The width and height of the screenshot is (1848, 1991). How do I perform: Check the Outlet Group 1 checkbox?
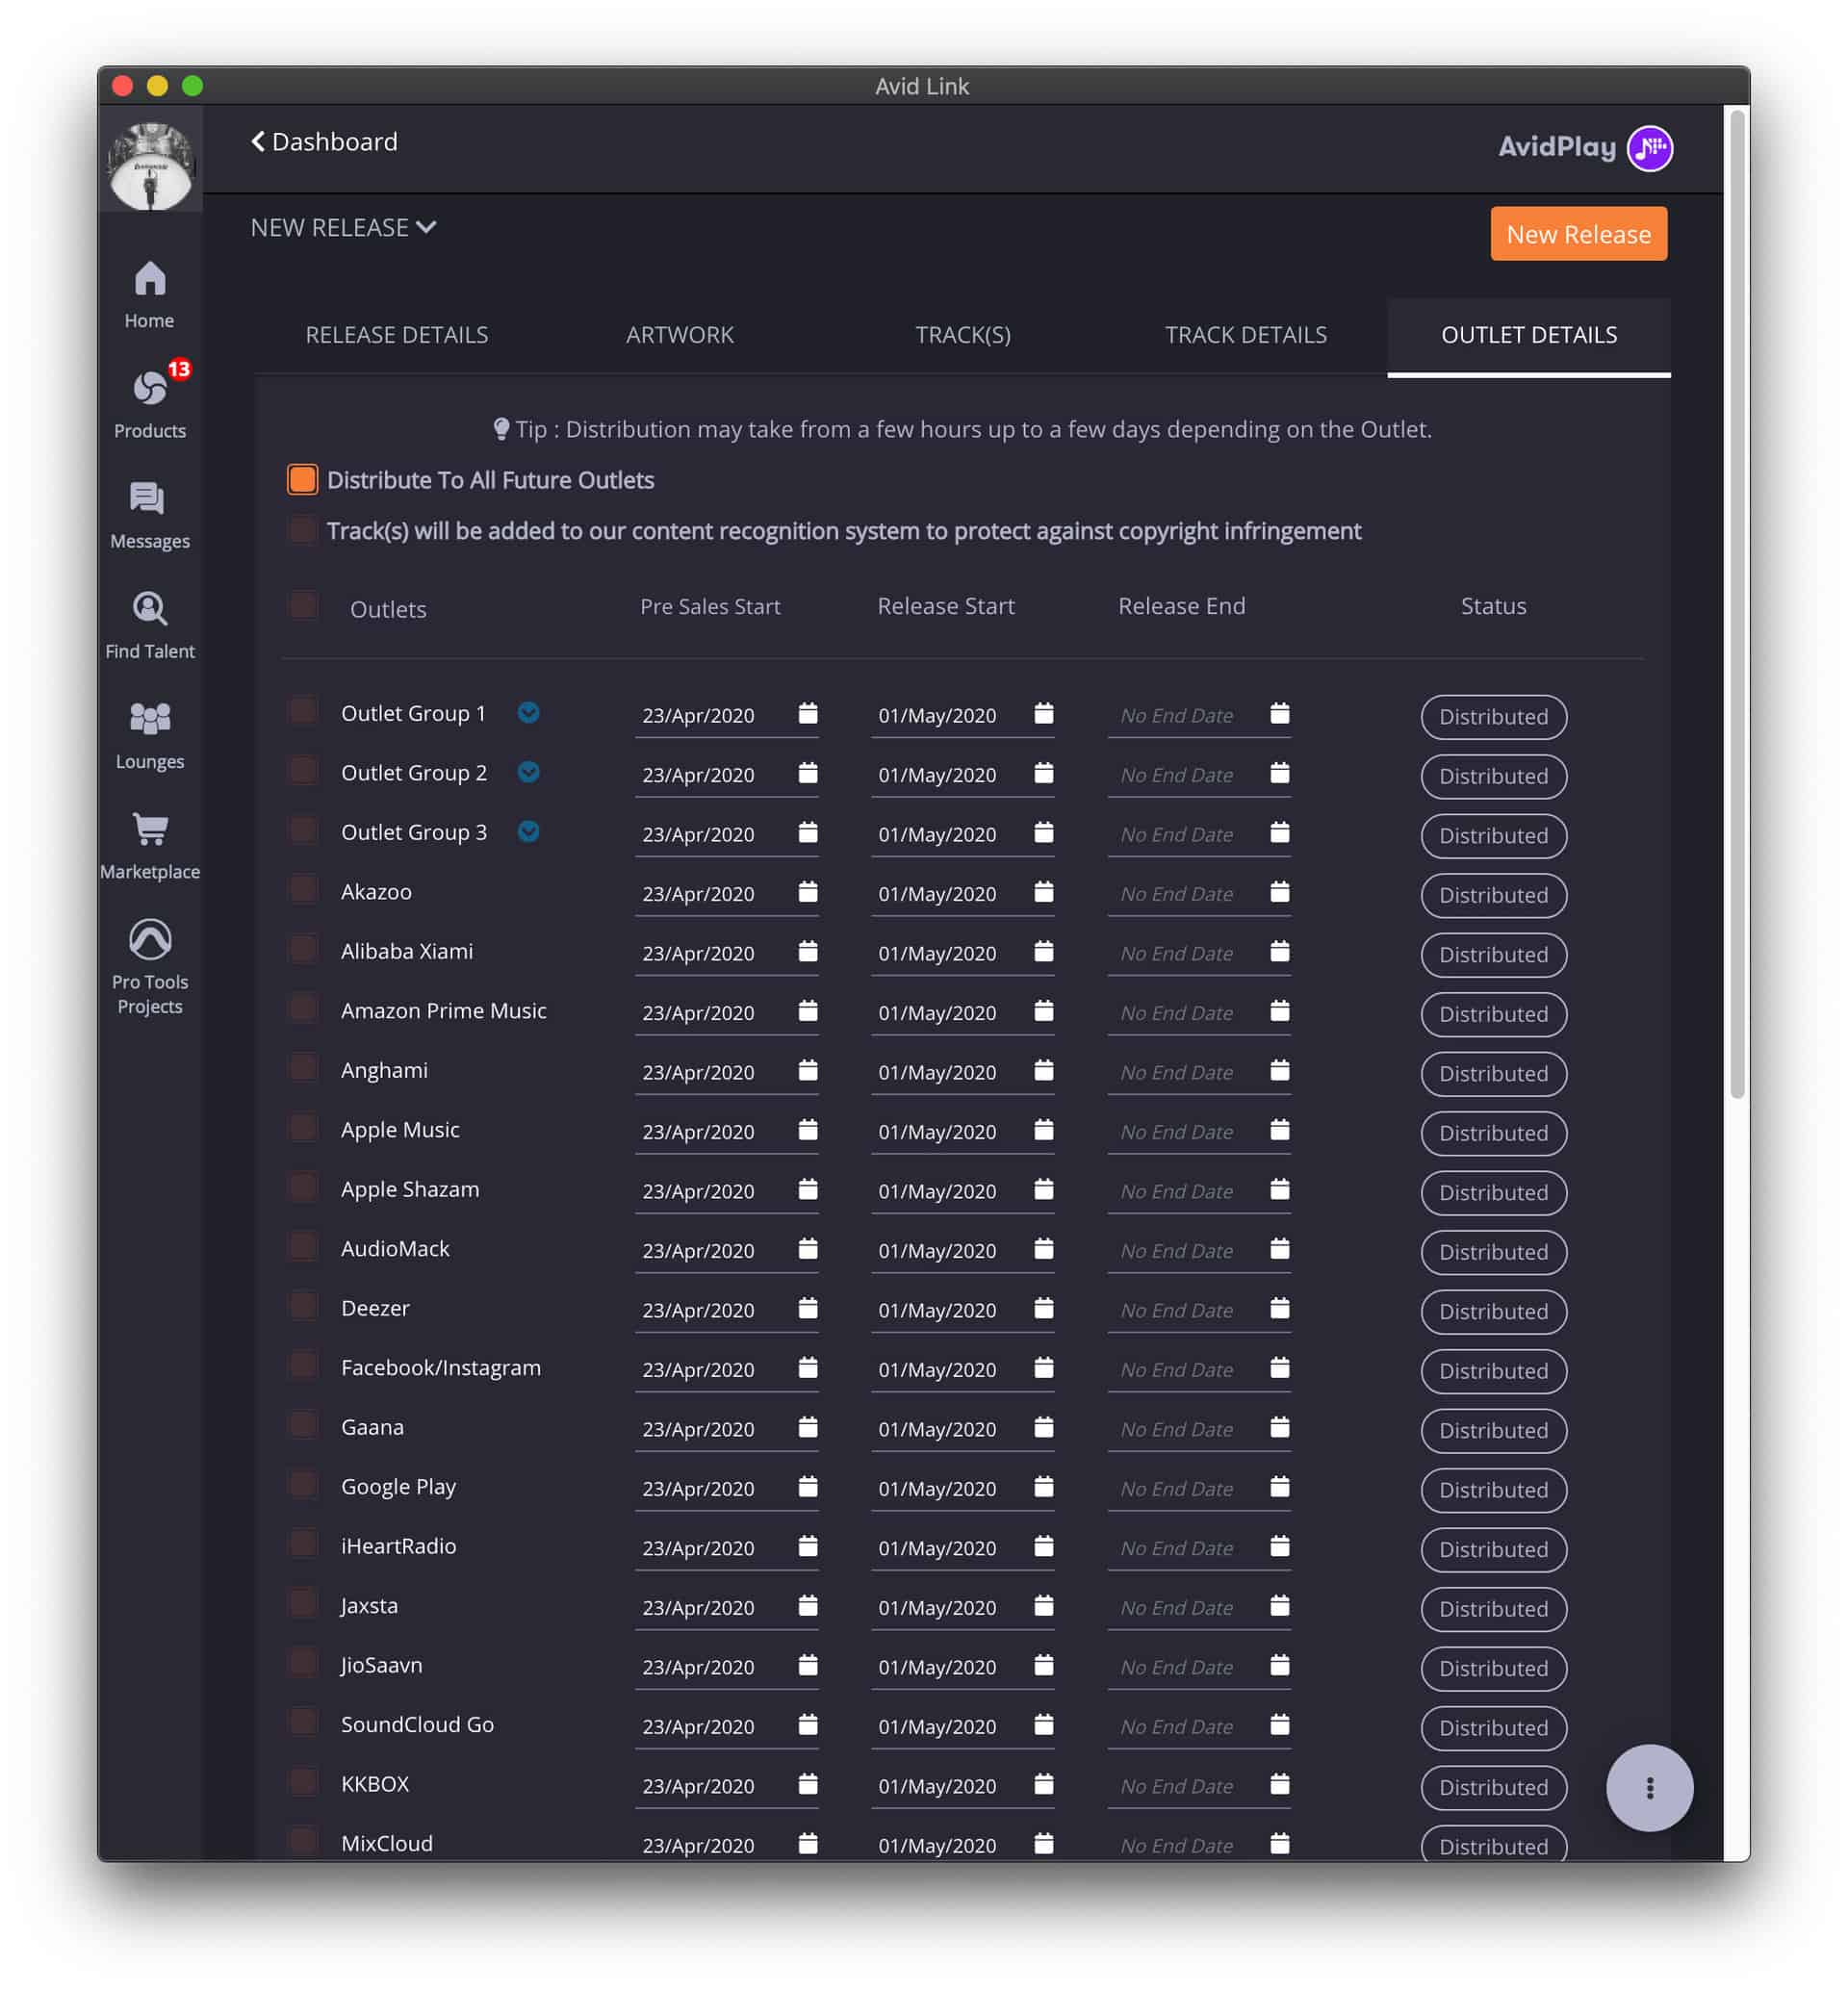[x=303, y=711]
